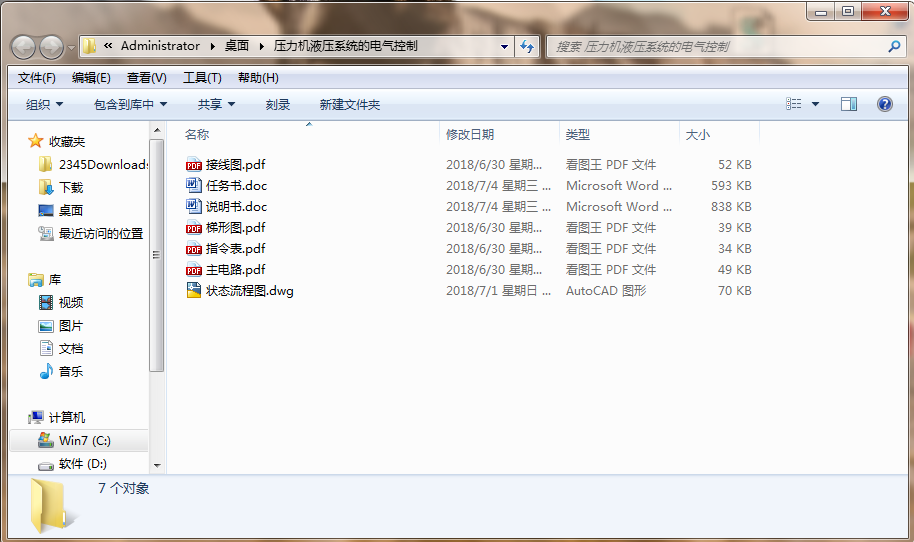Click the arrow after 桌面 in path
914x542 pixels.
[261, 46]
